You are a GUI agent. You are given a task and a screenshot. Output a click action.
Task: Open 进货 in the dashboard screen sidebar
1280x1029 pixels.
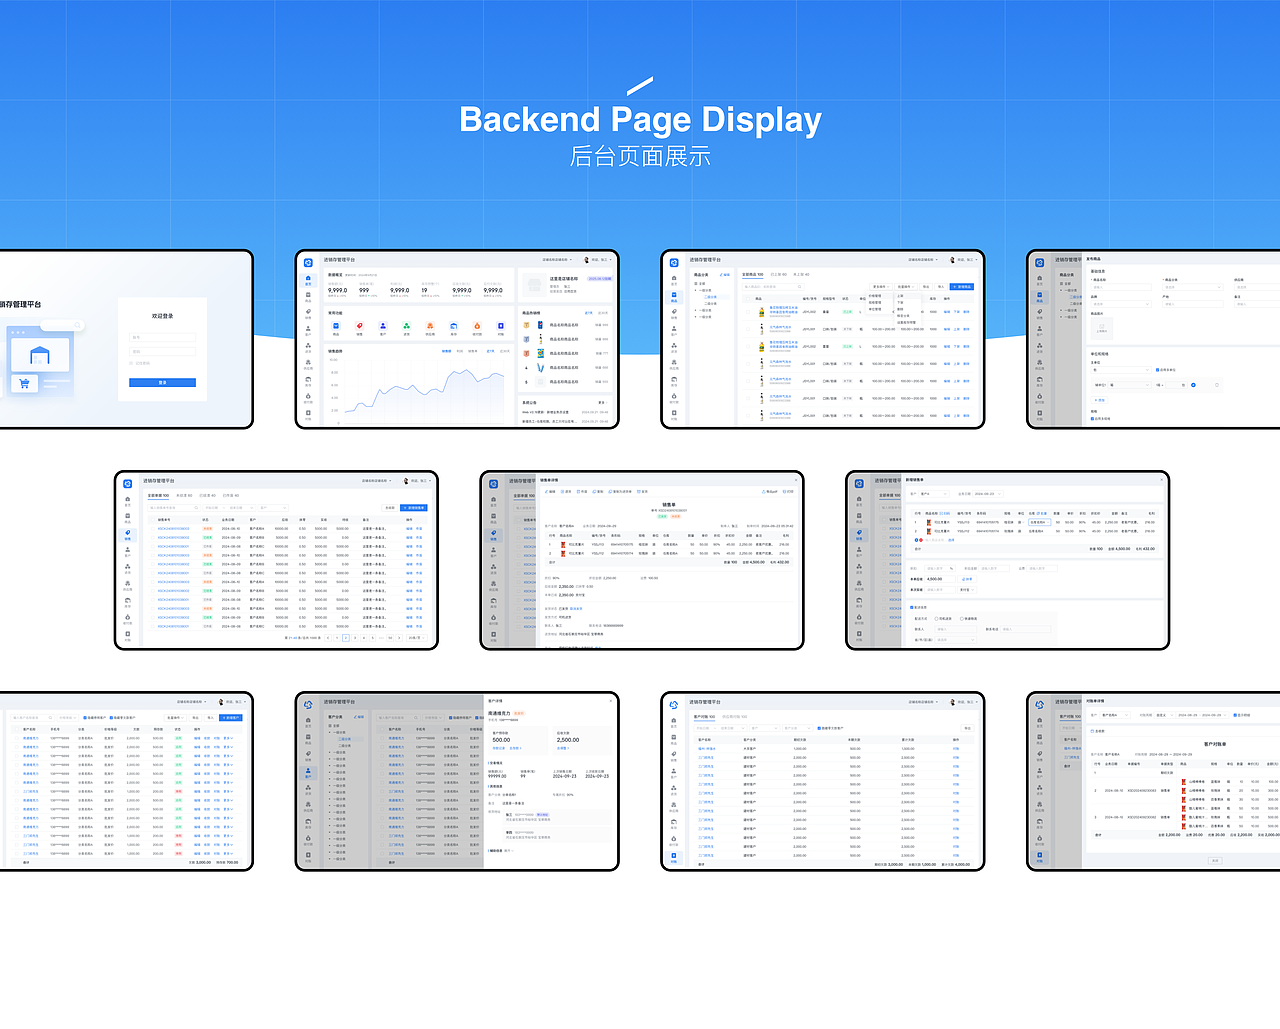308,347
